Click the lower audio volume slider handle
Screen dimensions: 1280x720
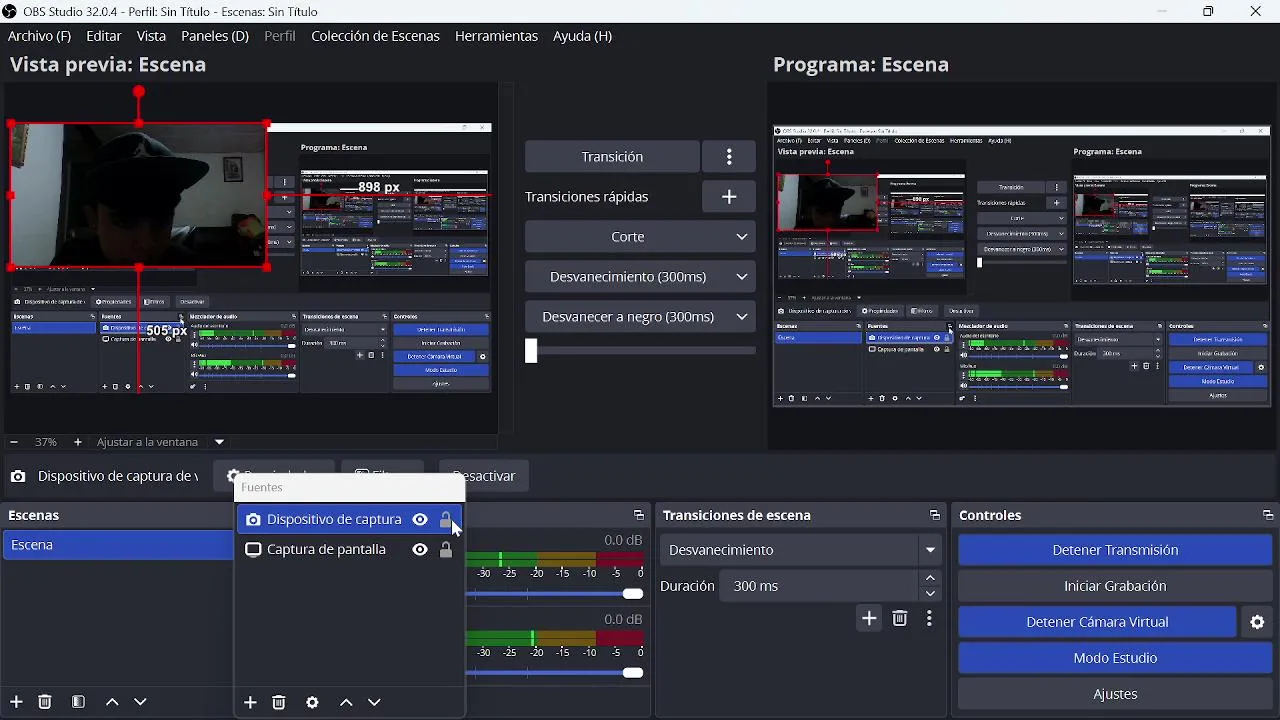(632, 673)
